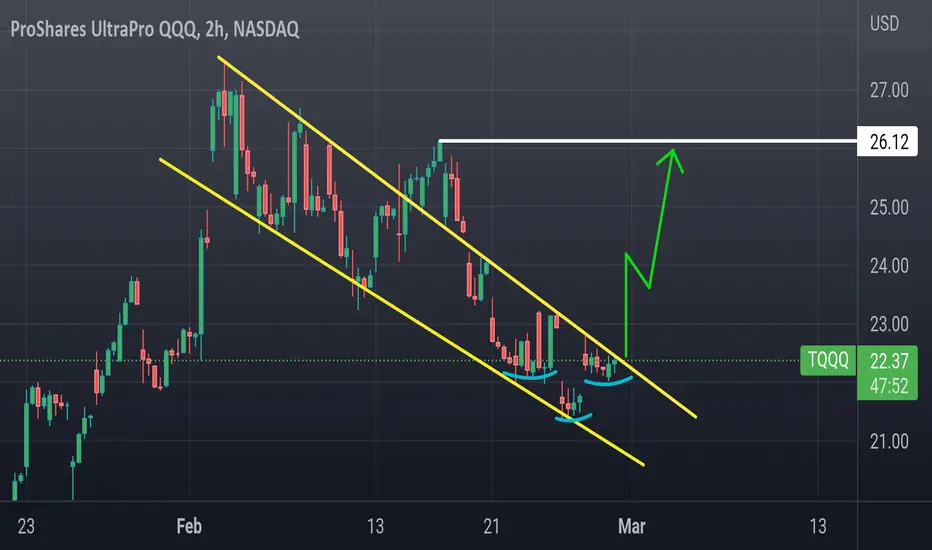932x550 pixels.
Task: Click the ProShares UltraPro QQQ chart title
Action: pyautogui.click(x=155, y=29)
